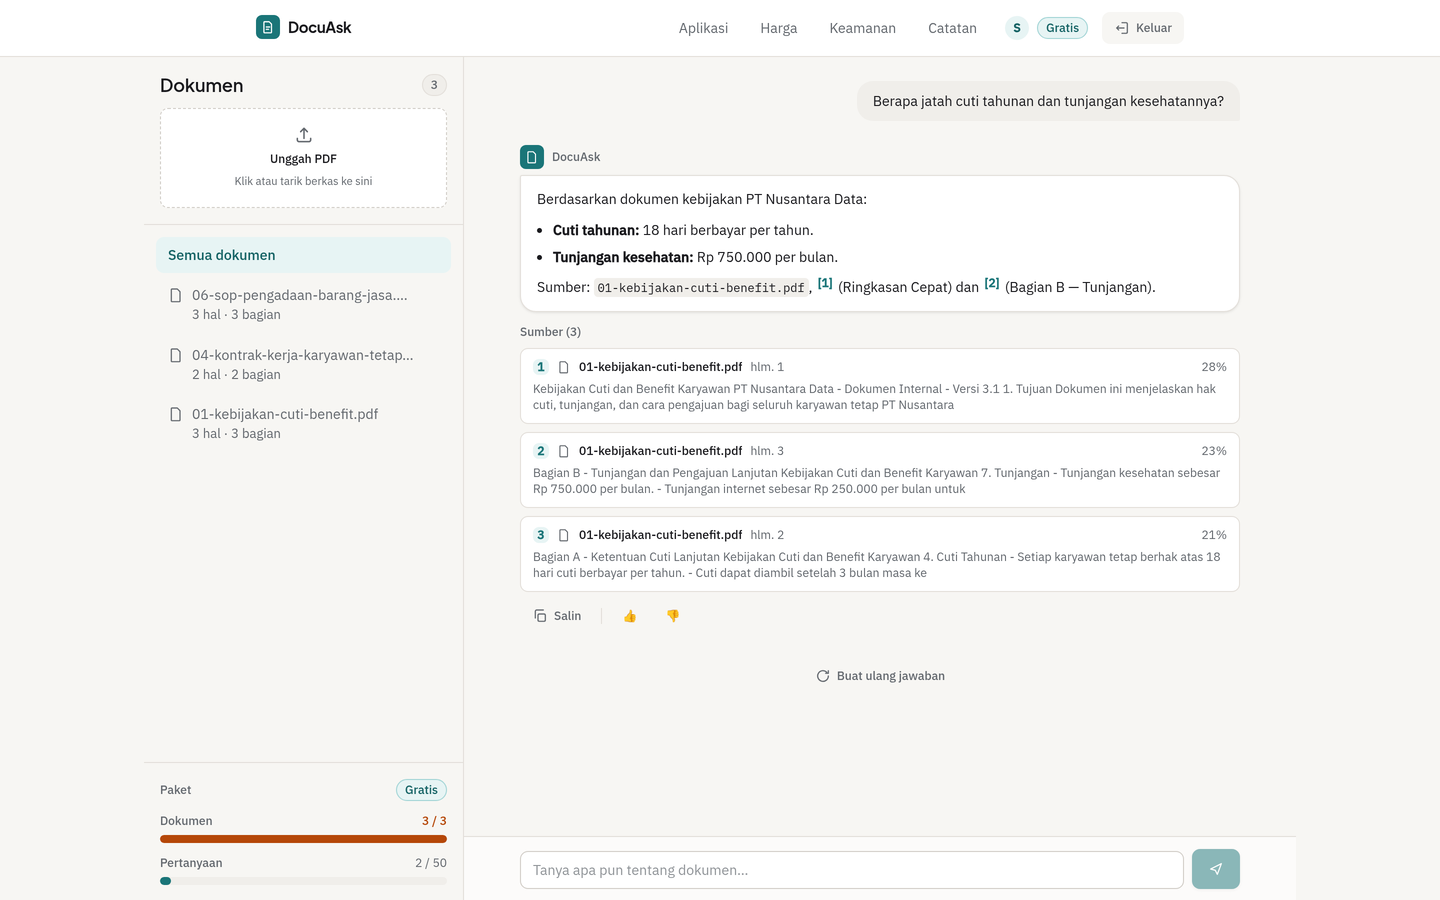Click the Unggah PDF upload dropzone
The width and height of the screenshot is (1440, 900).
tap(303, 158)
